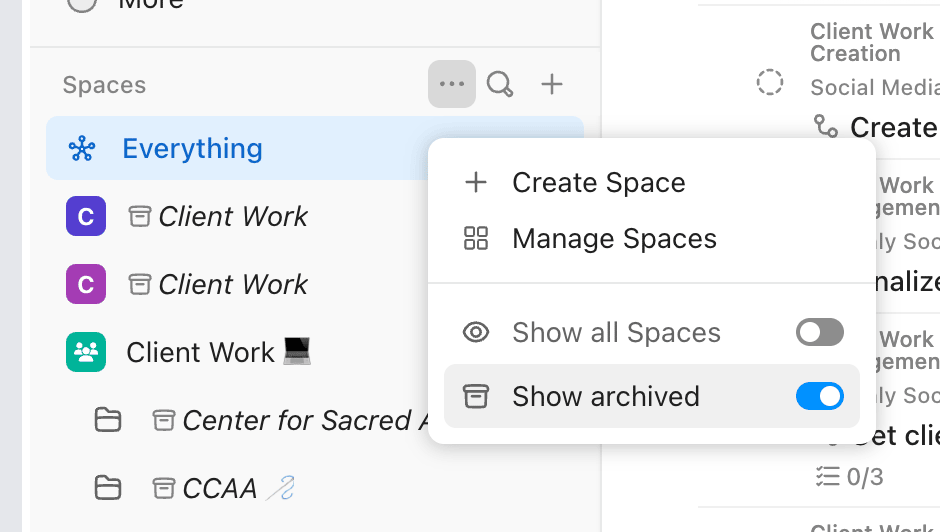Click the magenta C avatar for Client Work
Image resolution: width=940 pixels, height=532 pixels.
click(86, 284)
